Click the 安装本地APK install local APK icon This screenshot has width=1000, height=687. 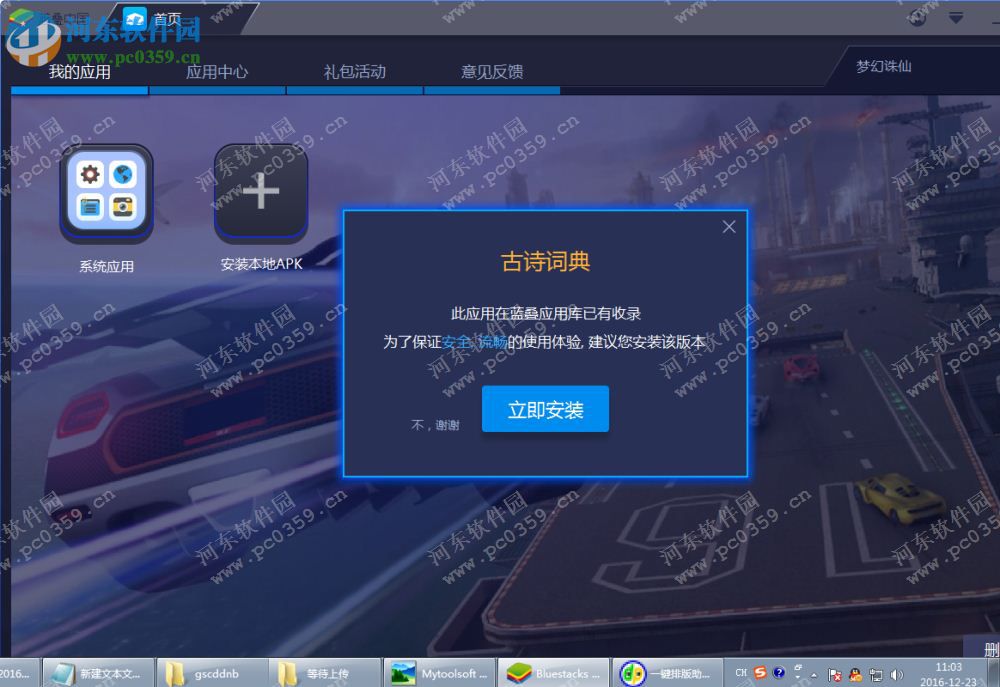coord(260,192)
